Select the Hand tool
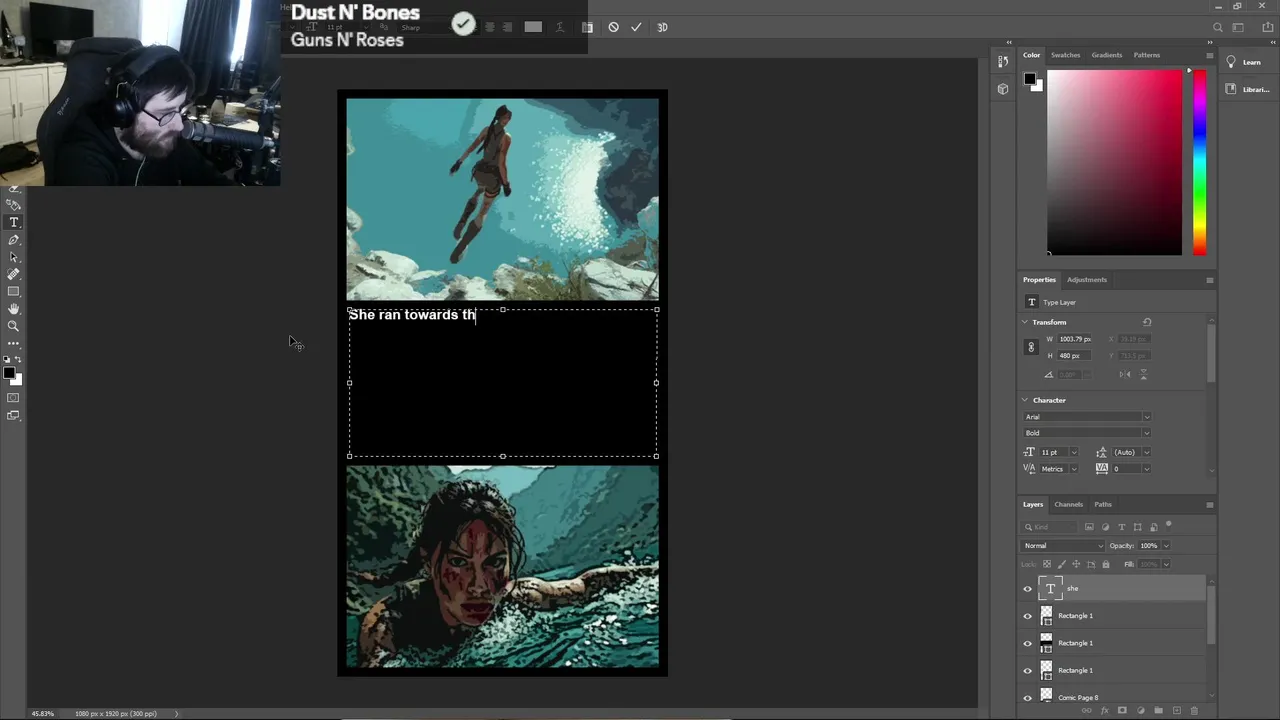 point(14,309)
